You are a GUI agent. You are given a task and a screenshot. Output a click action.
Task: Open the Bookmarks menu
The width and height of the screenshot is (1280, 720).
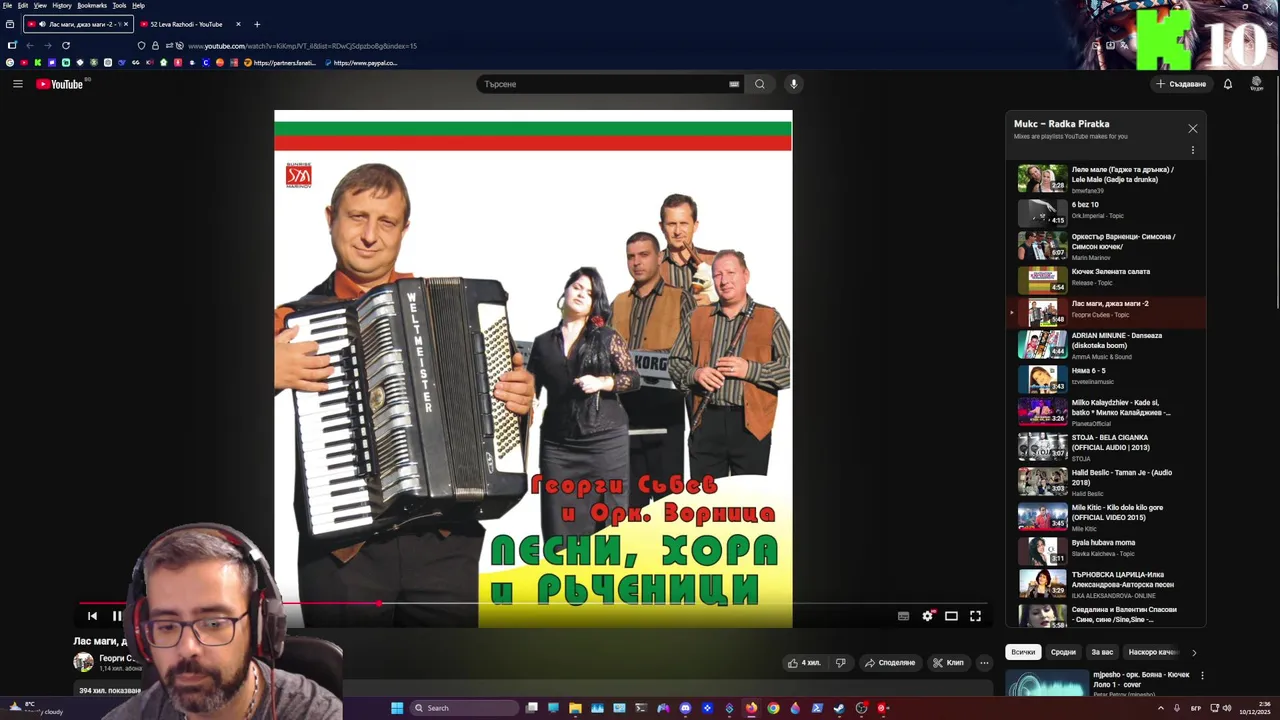pyautogui.click(x=92, y=5)
